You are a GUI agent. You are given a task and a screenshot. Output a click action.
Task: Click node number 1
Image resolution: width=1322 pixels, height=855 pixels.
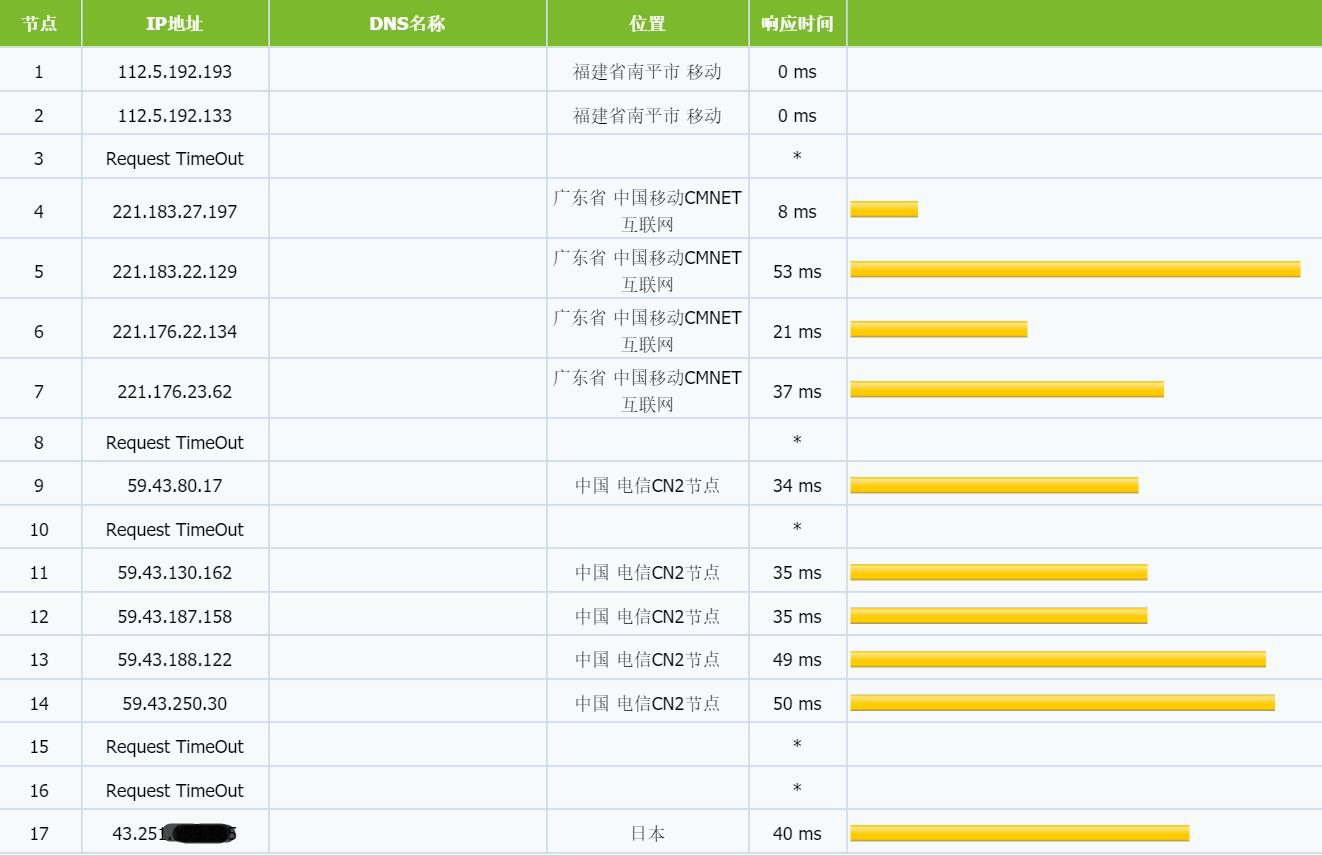(x=39, y=72)
